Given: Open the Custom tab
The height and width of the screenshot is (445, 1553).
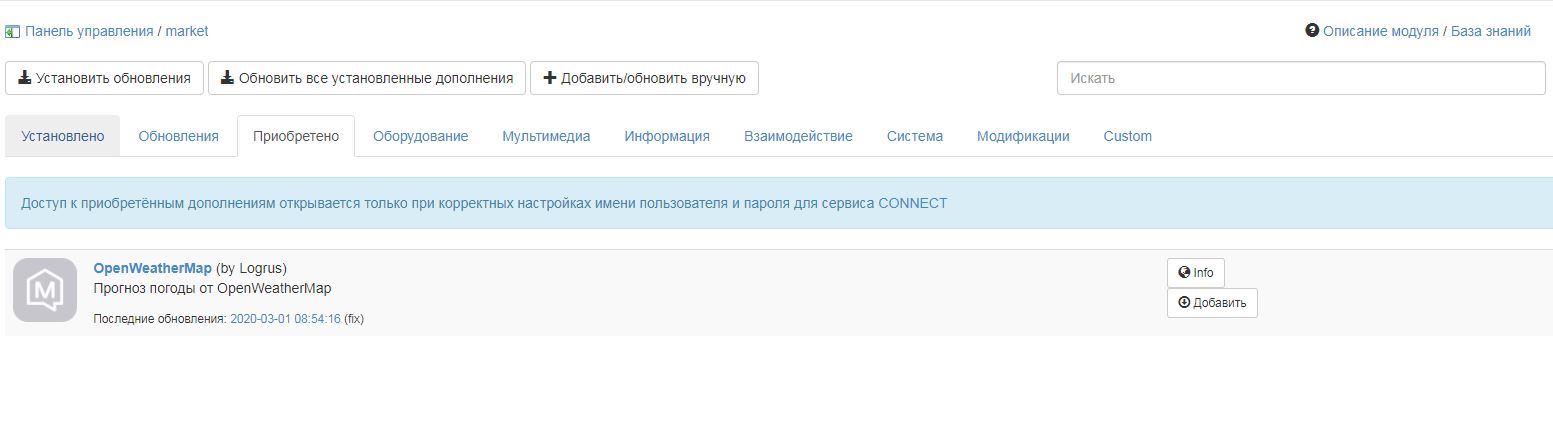Looking at the screenshot, I should click(x=1127, y=136).
